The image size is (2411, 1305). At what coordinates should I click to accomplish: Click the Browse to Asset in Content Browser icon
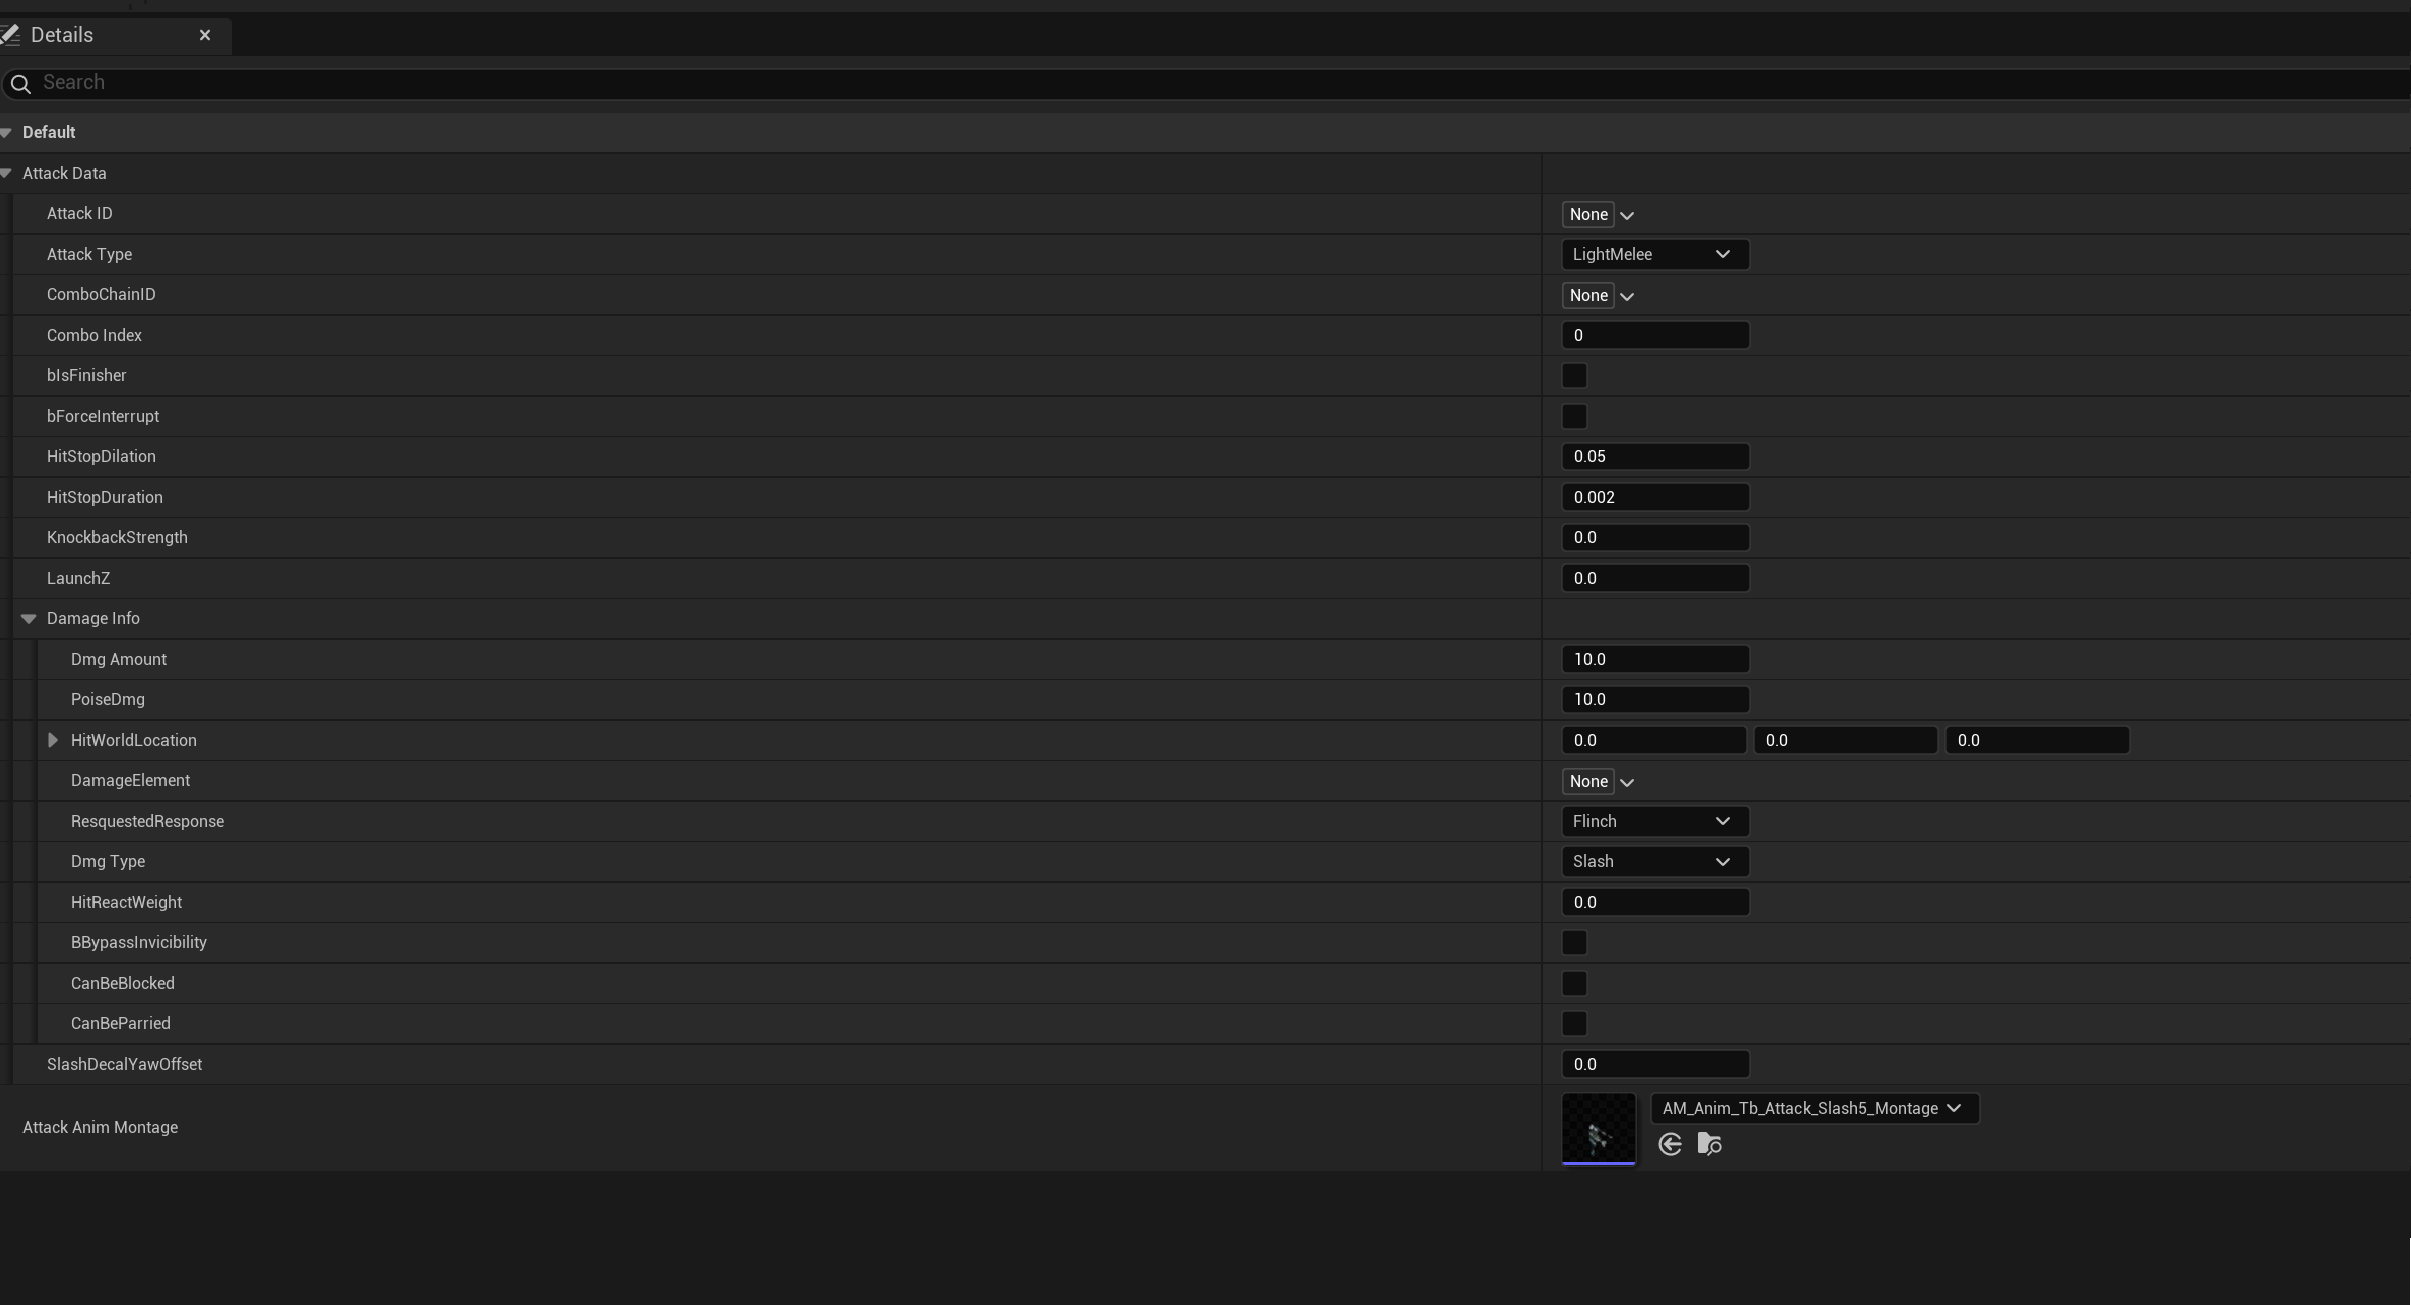pyautogui.click(x=1708, y=1144)
